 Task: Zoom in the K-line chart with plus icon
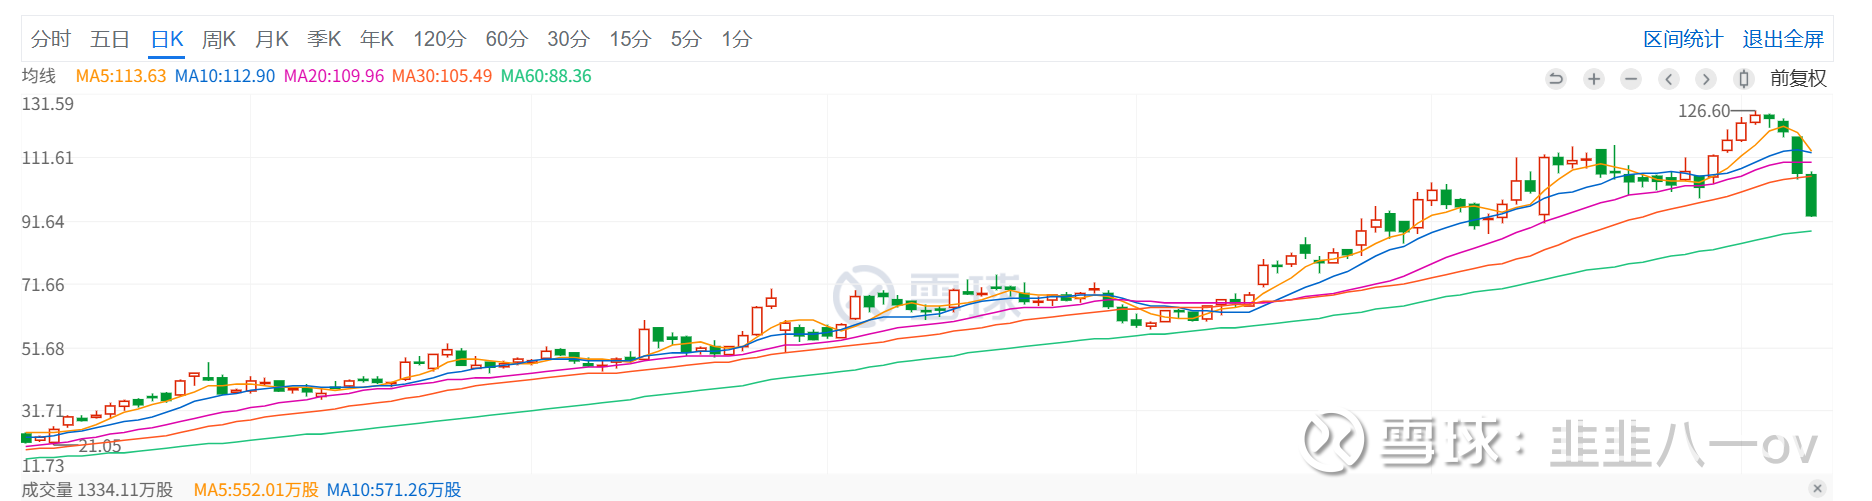coord(1594,78)
